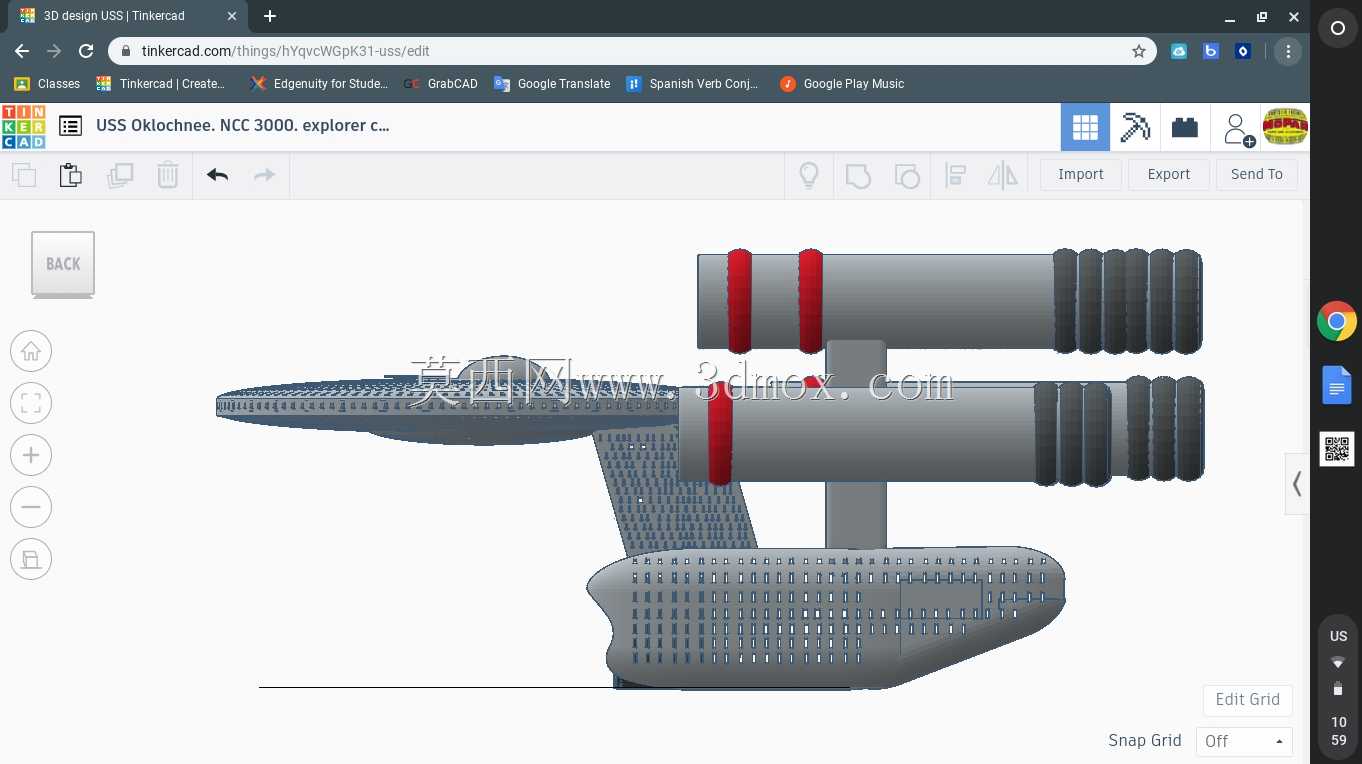1362x764 pixels.
Task: Bookmark this page with the star
Action: [1138, 51]
